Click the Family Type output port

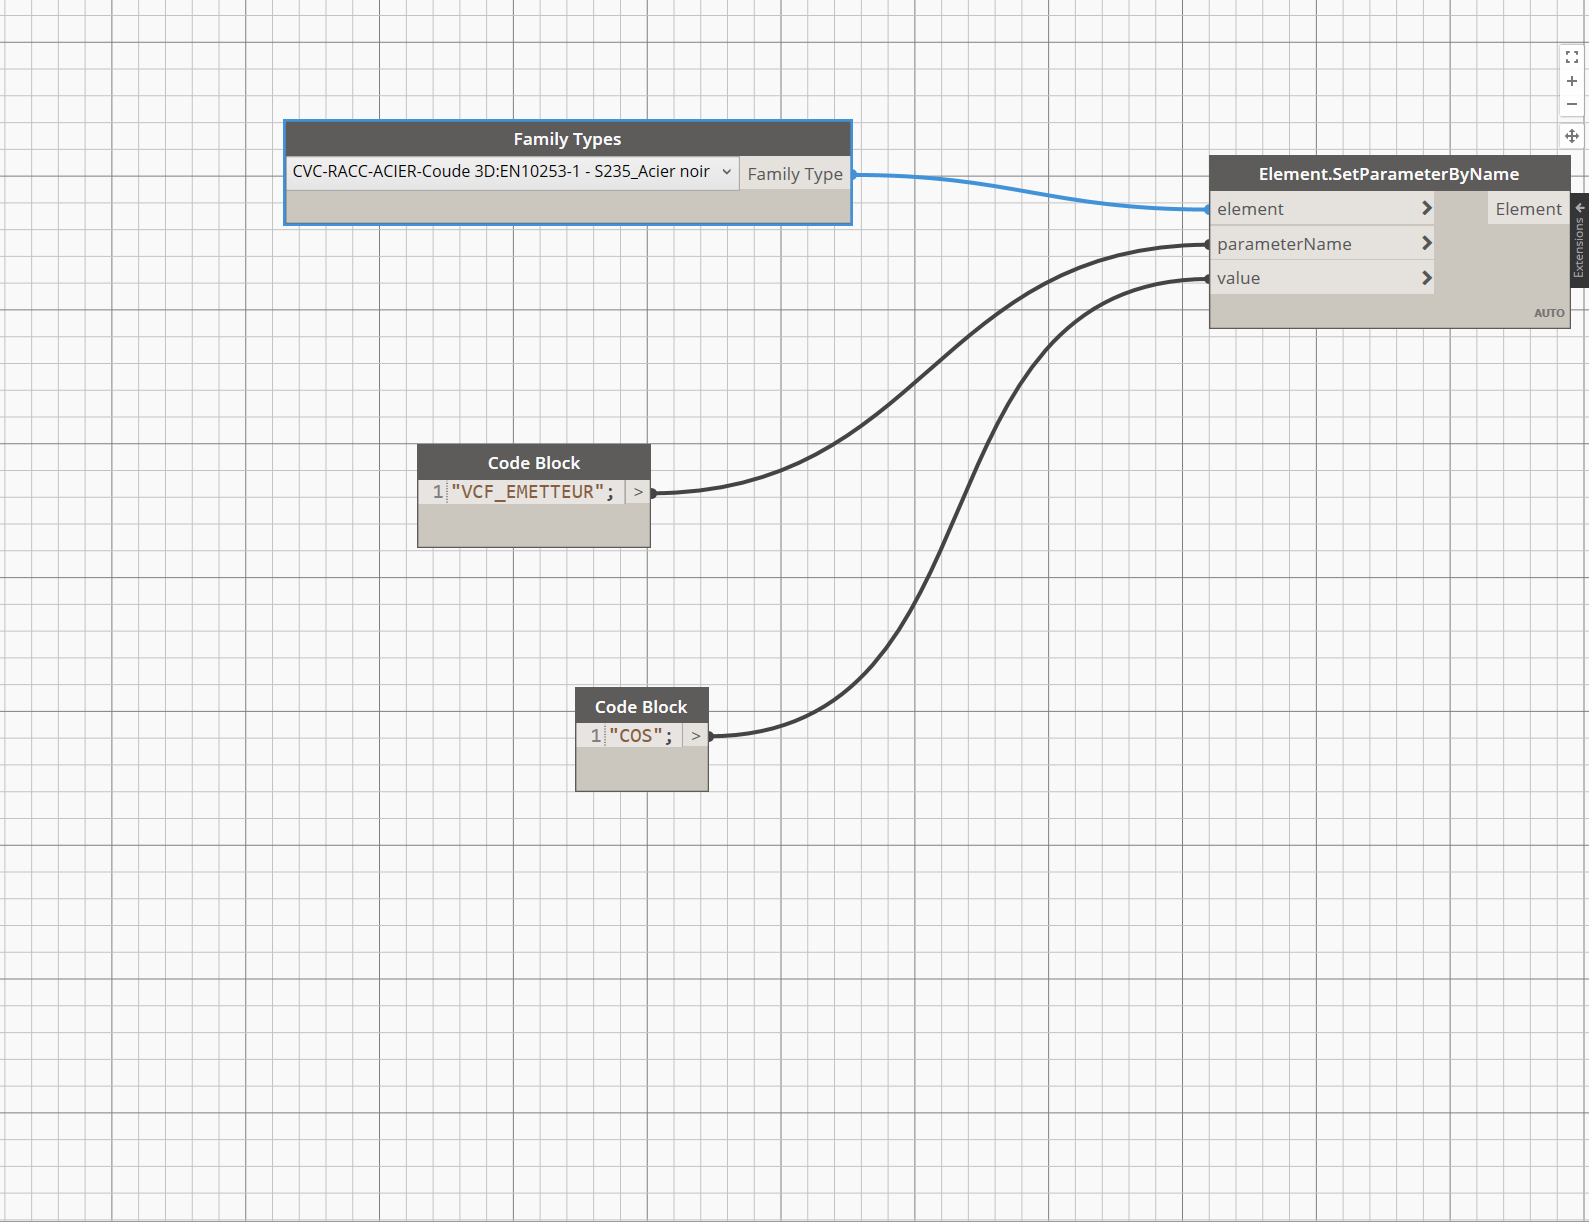pos(795,174)
